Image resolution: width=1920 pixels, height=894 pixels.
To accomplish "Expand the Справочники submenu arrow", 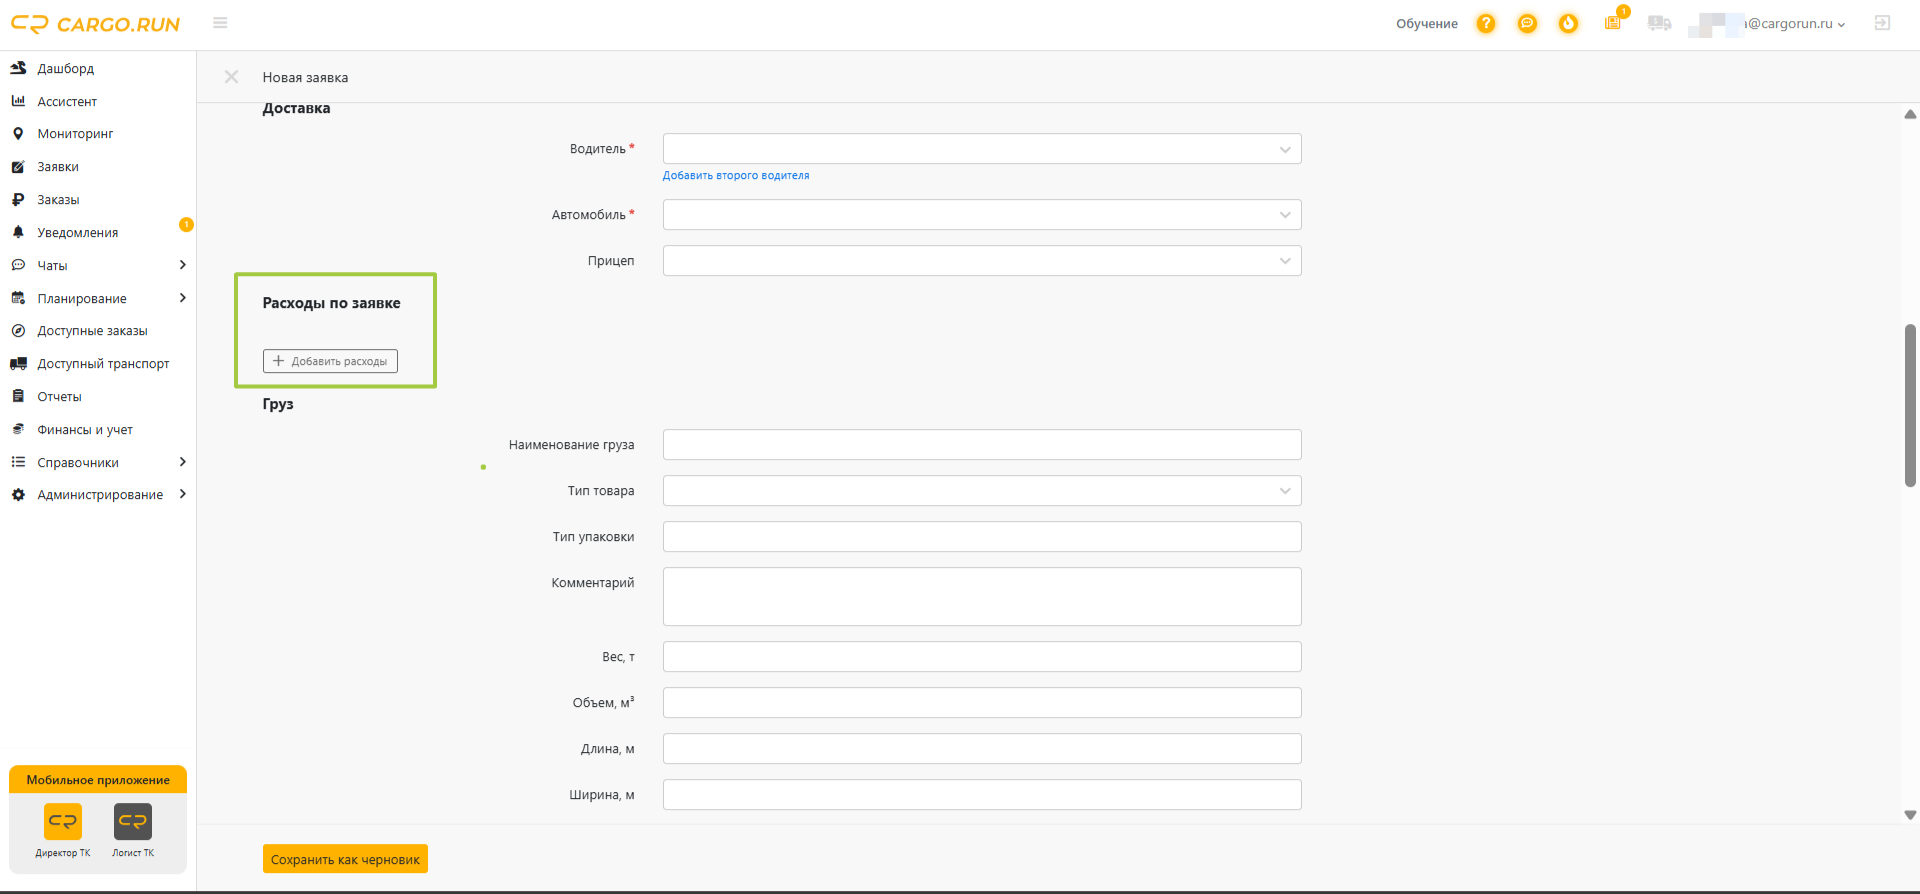I will (182, 462).
